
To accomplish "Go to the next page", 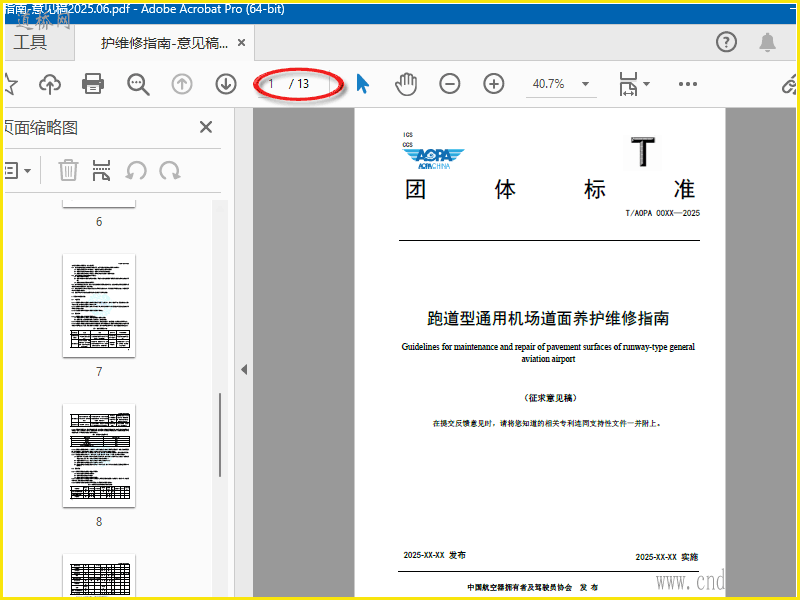I will pos(226,84).
